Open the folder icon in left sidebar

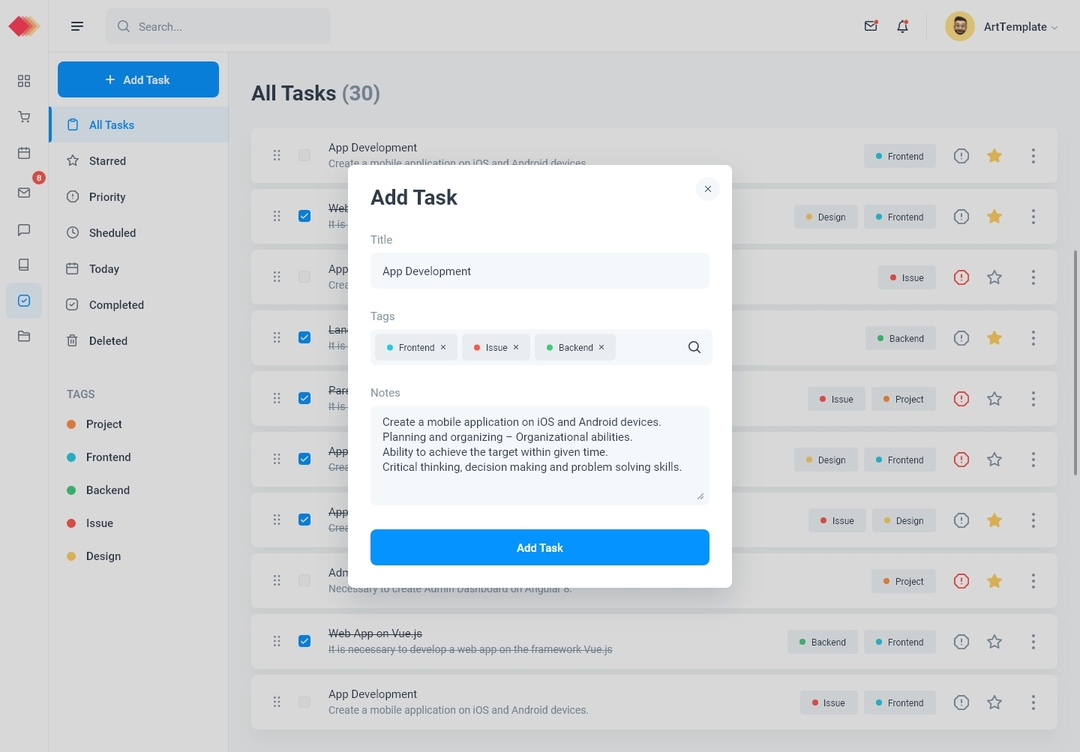click(x=24, y=336)
